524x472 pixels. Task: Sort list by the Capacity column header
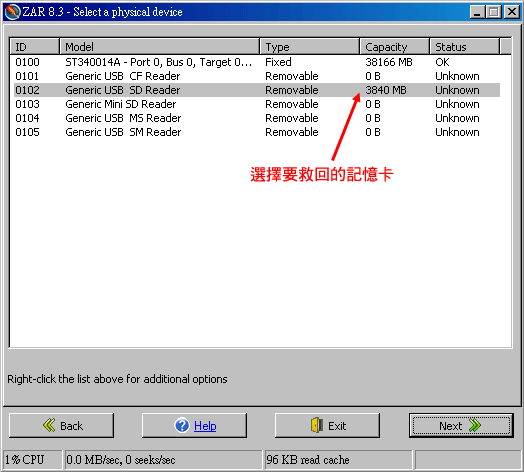pyautogui.click(x=395, y=46)
